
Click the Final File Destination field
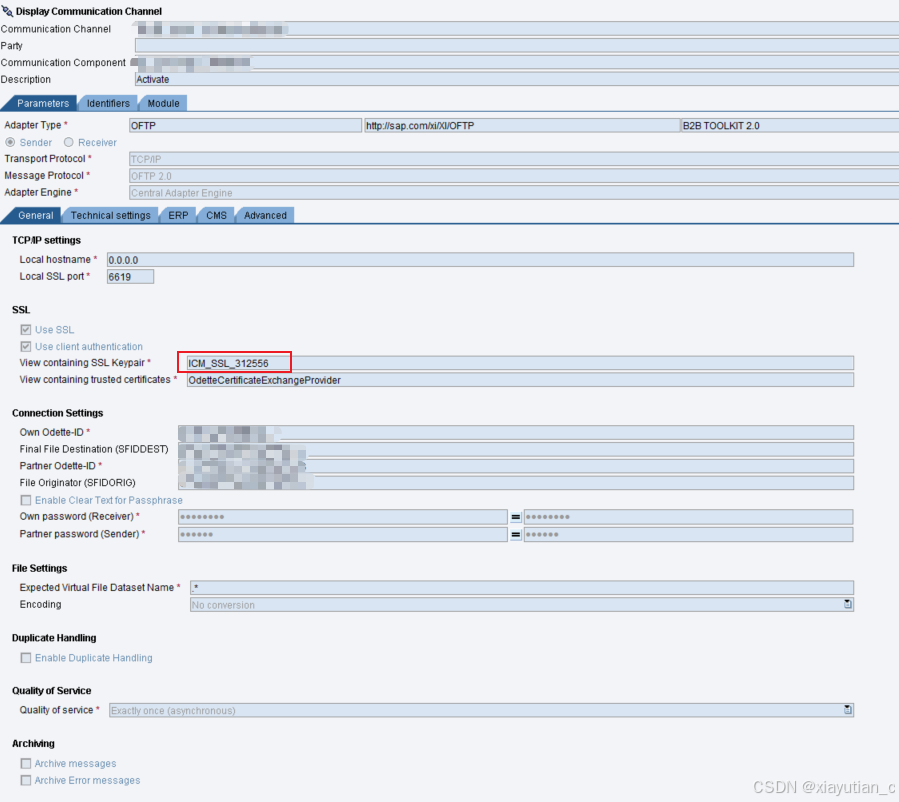coord(515,449)
